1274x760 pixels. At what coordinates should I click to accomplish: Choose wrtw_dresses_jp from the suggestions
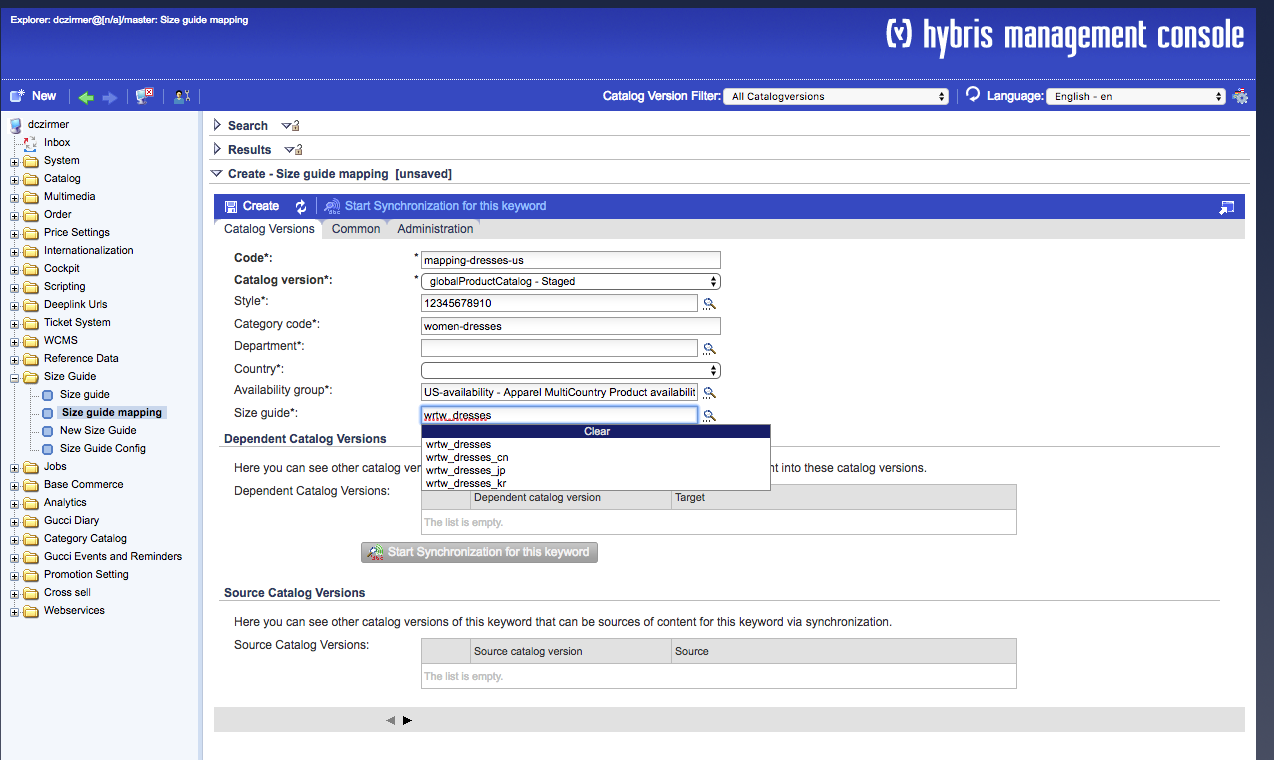pos(595,470)
